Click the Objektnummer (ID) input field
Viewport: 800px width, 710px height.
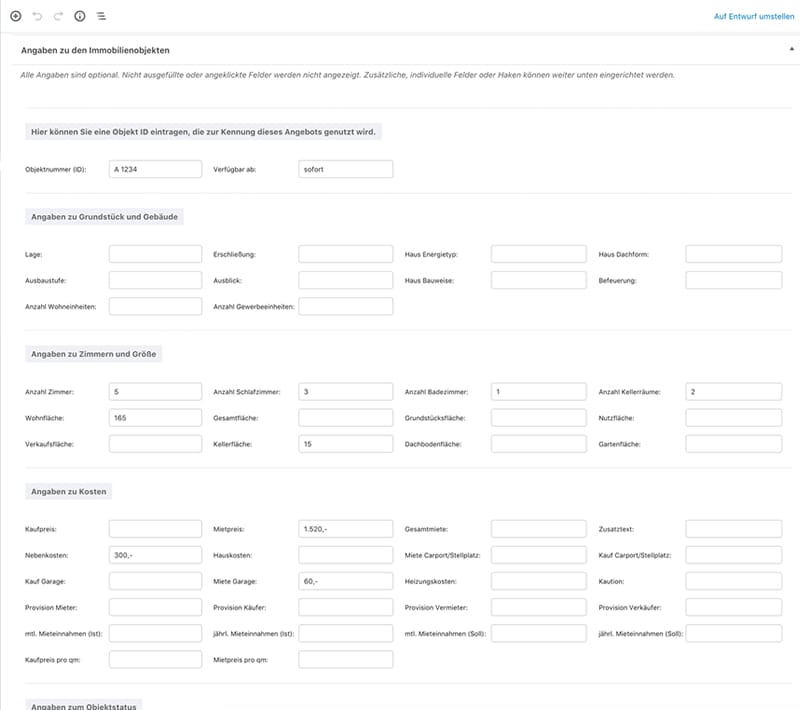pos(155,170)
